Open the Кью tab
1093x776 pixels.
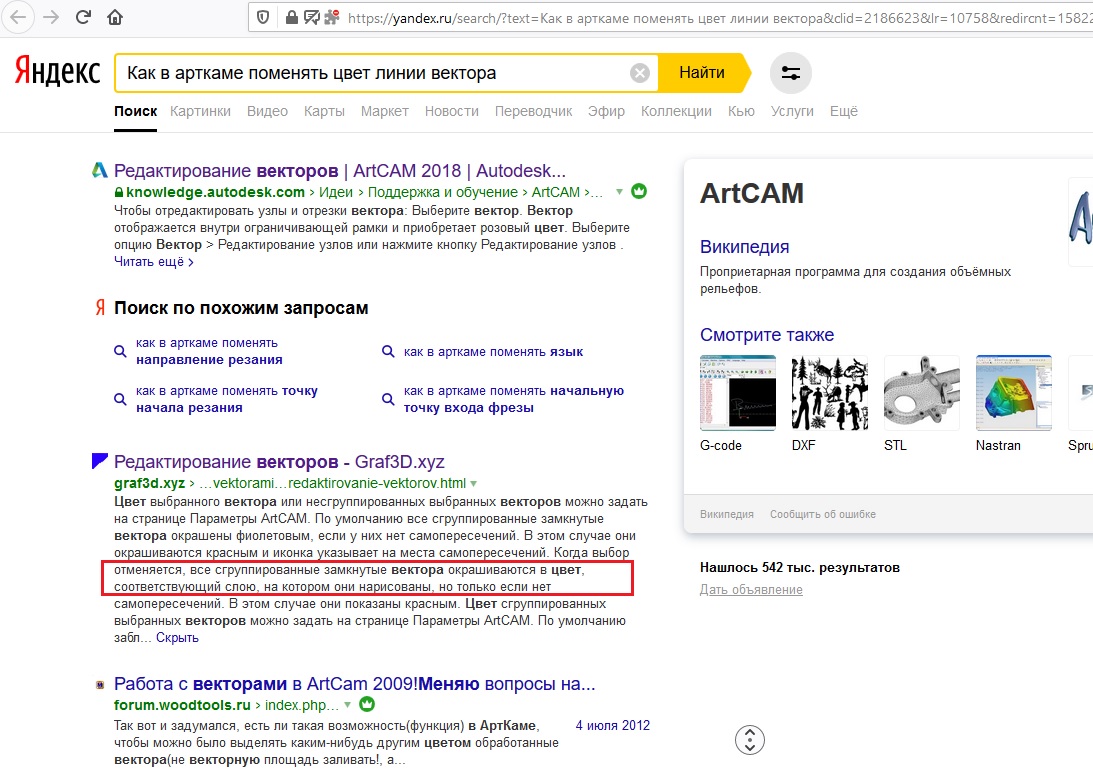741,112
